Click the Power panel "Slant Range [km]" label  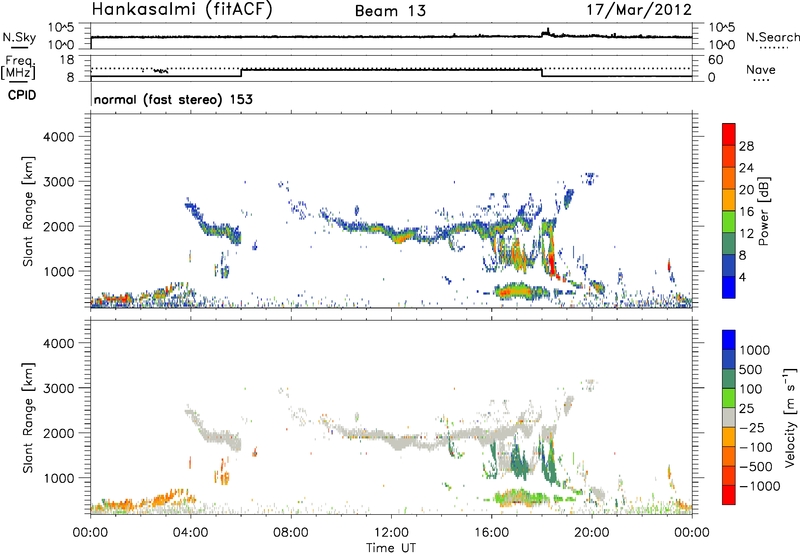tap(28, 211)
